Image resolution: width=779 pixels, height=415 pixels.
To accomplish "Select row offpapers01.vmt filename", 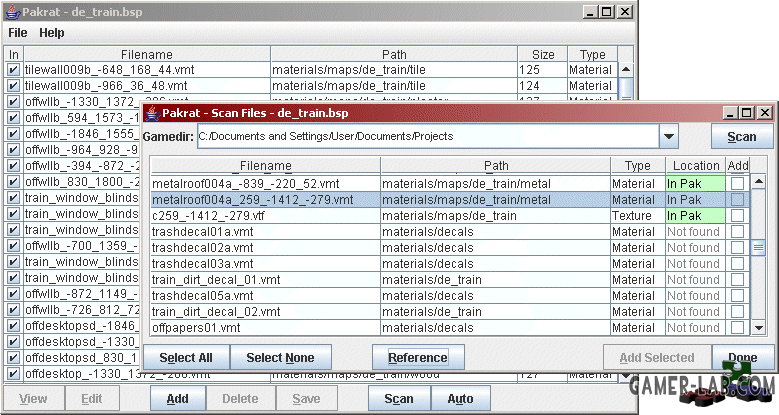I will click(x=196, y=328).
